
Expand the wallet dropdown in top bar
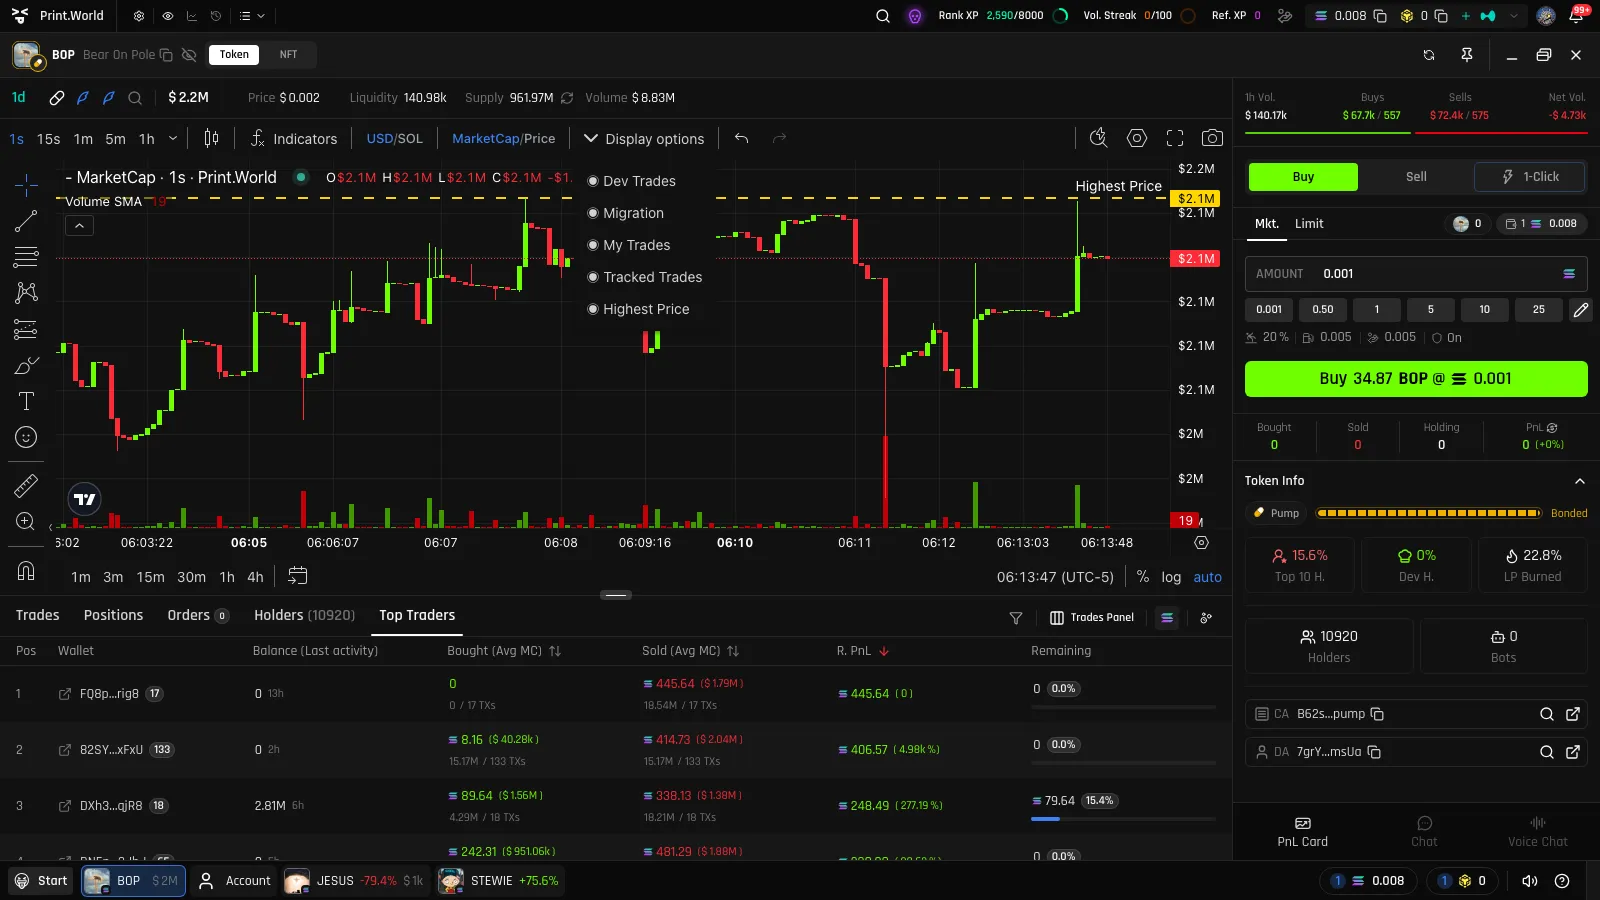coord(1514,16)
